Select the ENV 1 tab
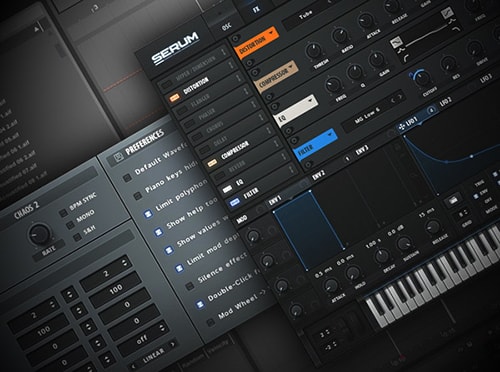The height and width of the screenshot is (372, 500). coord(275,200)
